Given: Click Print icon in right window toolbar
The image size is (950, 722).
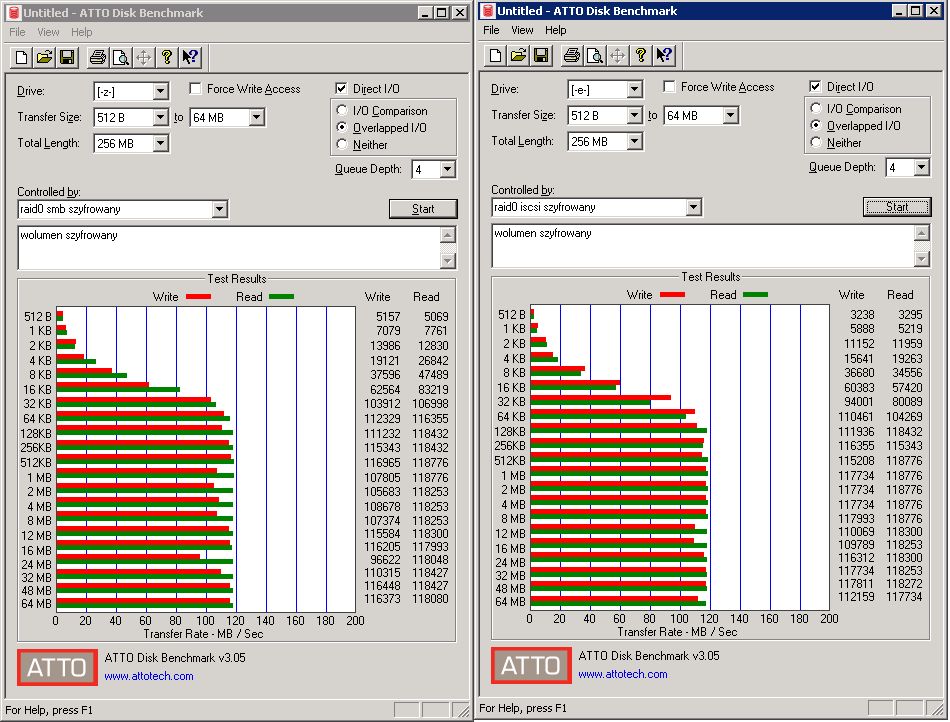Looking at the screenshot, I should 571,55.
